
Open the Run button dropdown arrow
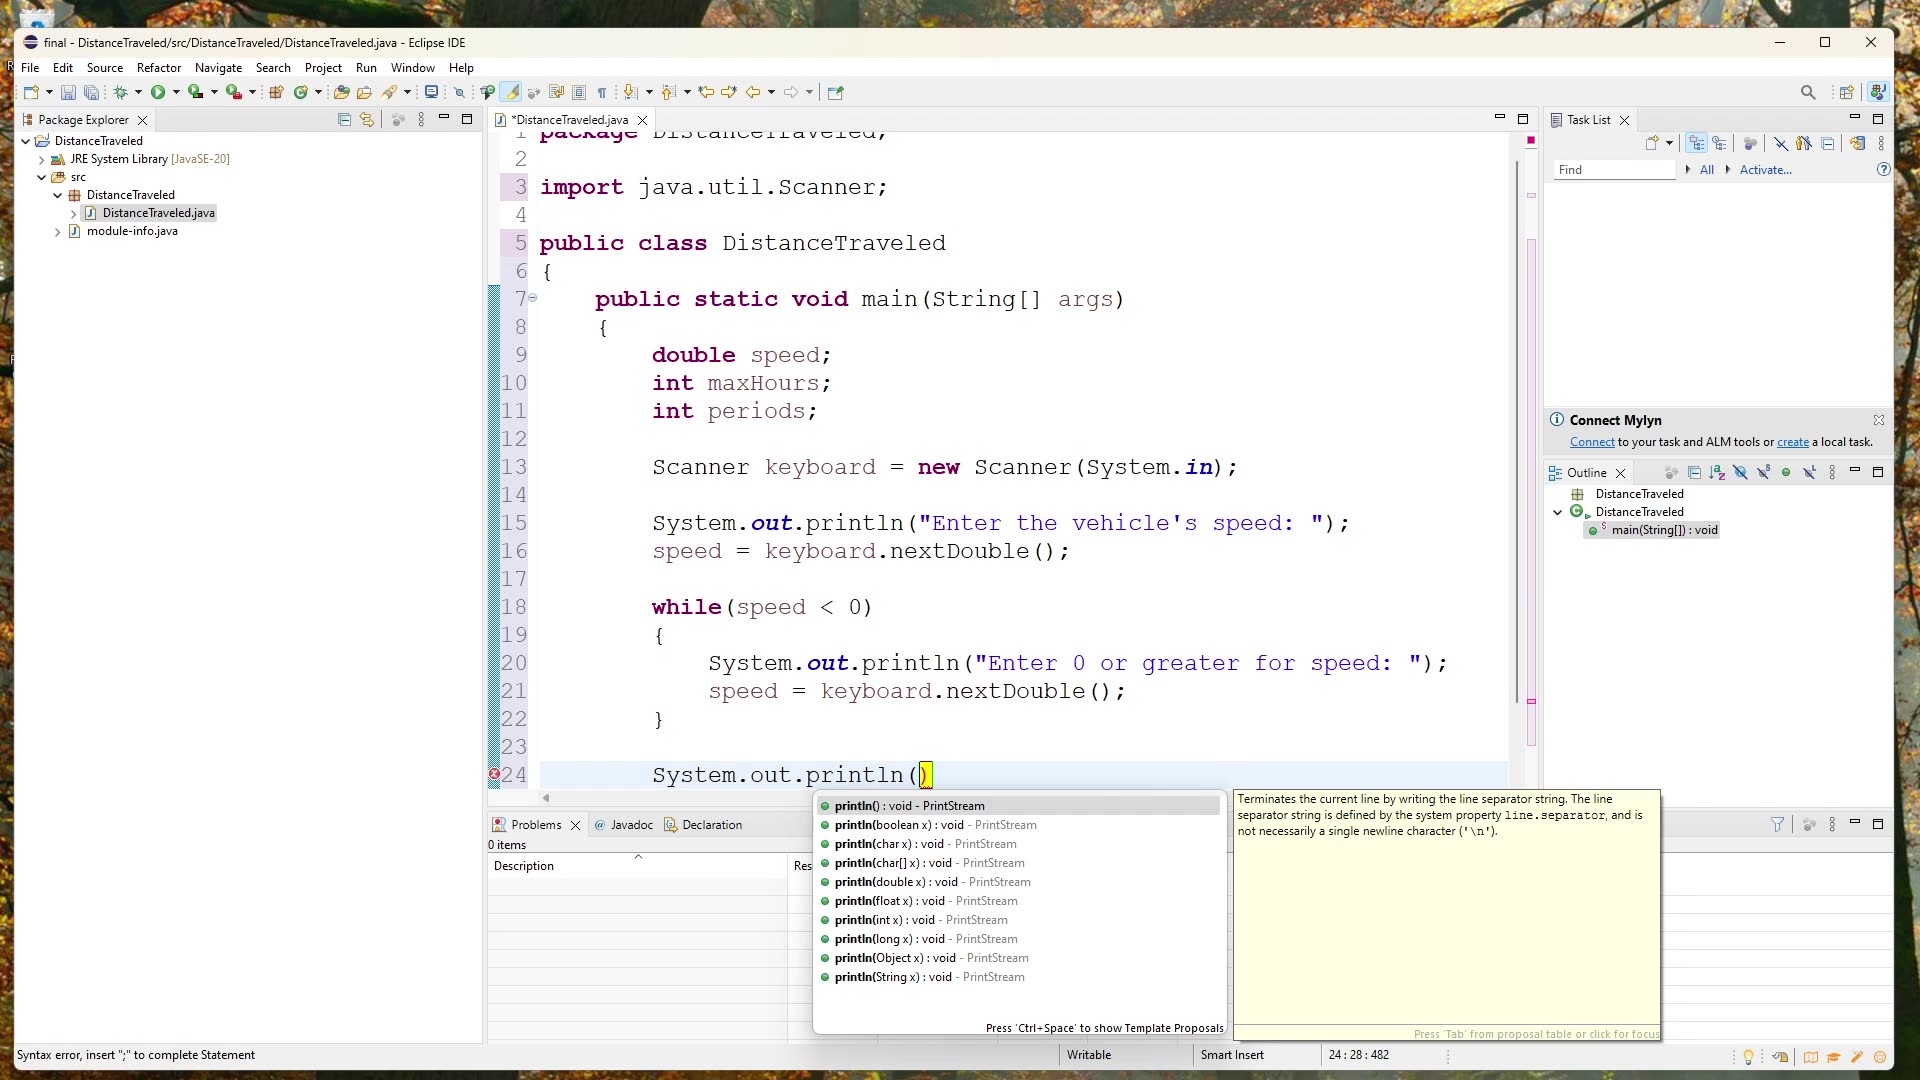176,92
